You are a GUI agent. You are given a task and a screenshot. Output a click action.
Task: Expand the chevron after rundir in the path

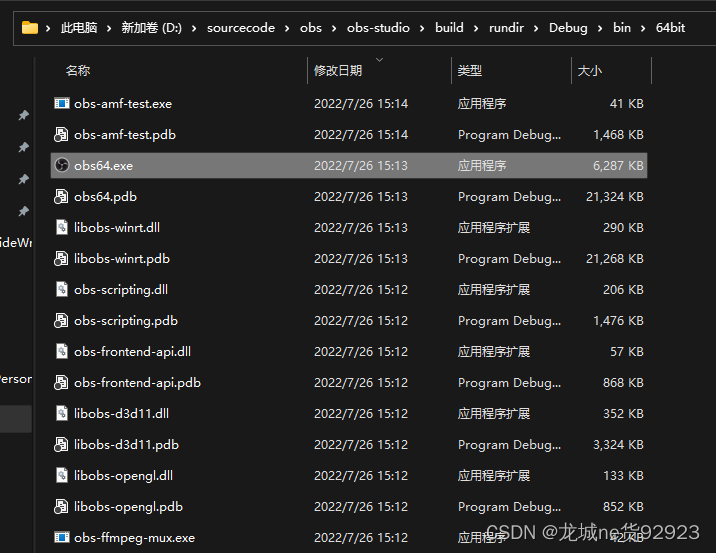click(x=536, y=28)
